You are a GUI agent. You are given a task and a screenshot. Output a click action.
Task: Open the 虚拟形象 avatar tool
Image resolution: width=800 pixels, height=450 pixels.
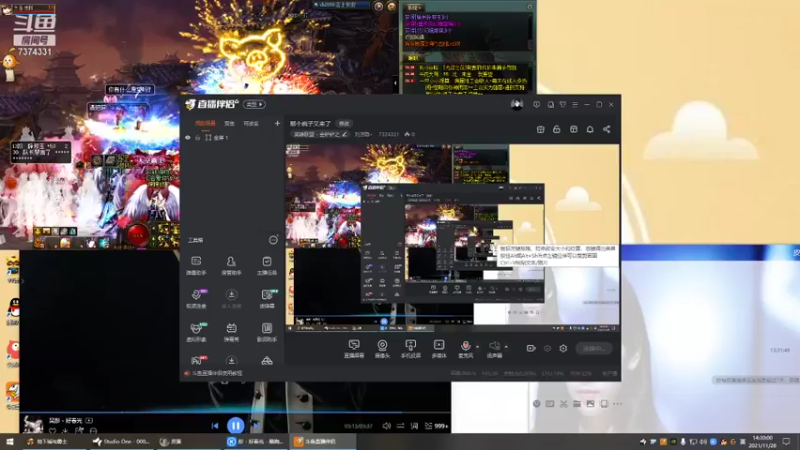tap(196, 332)
